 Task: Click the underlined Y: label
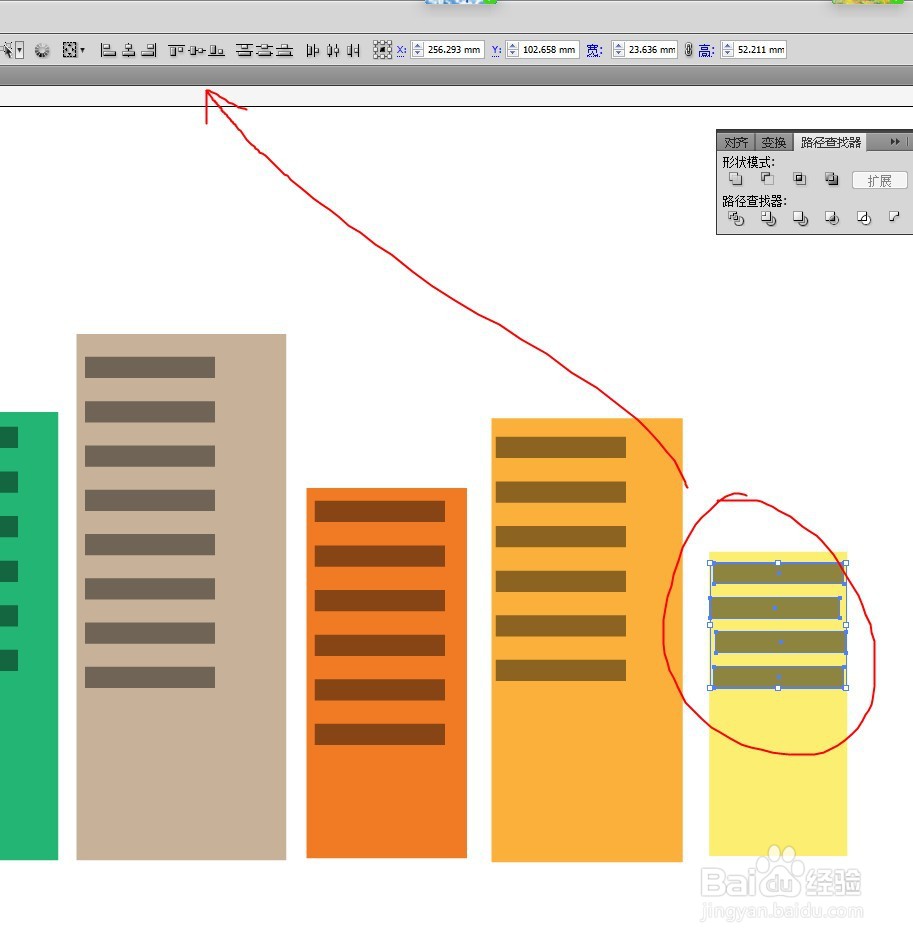coord(496,50)
